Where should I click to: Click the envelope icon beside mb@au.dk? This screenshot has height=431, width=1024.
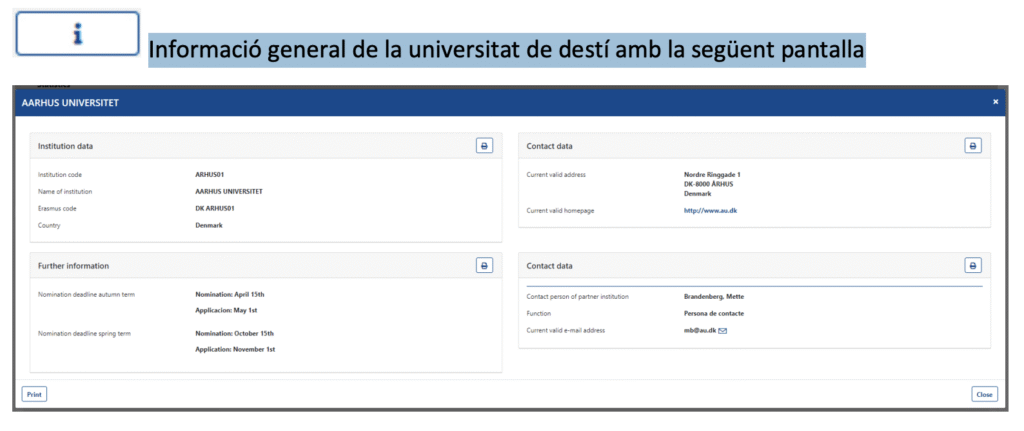(723, 331)
